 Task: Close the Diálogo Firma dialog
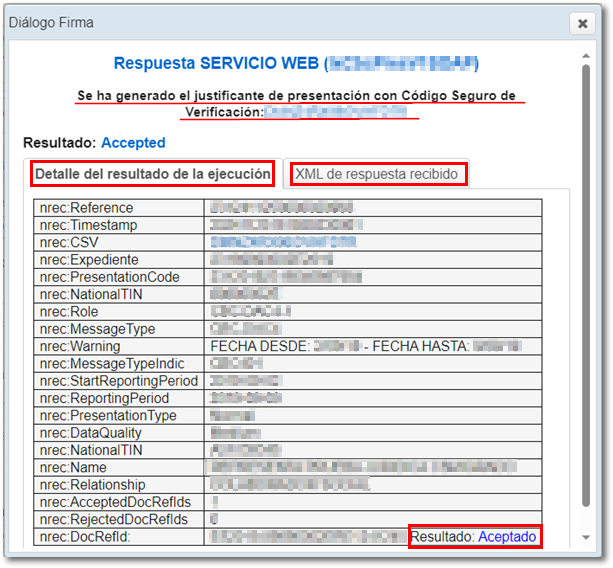click(x=582, y=23)
